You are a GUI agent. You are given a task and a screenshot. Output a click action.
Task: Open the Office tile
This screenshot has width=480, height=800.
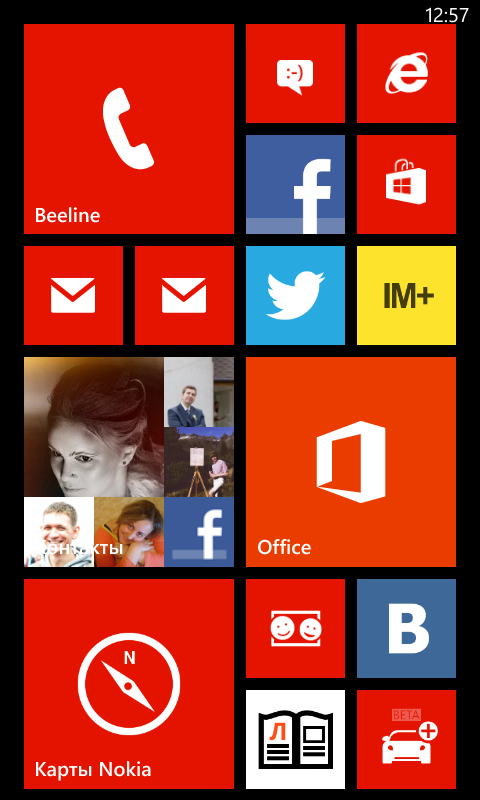tap(351, 462)
